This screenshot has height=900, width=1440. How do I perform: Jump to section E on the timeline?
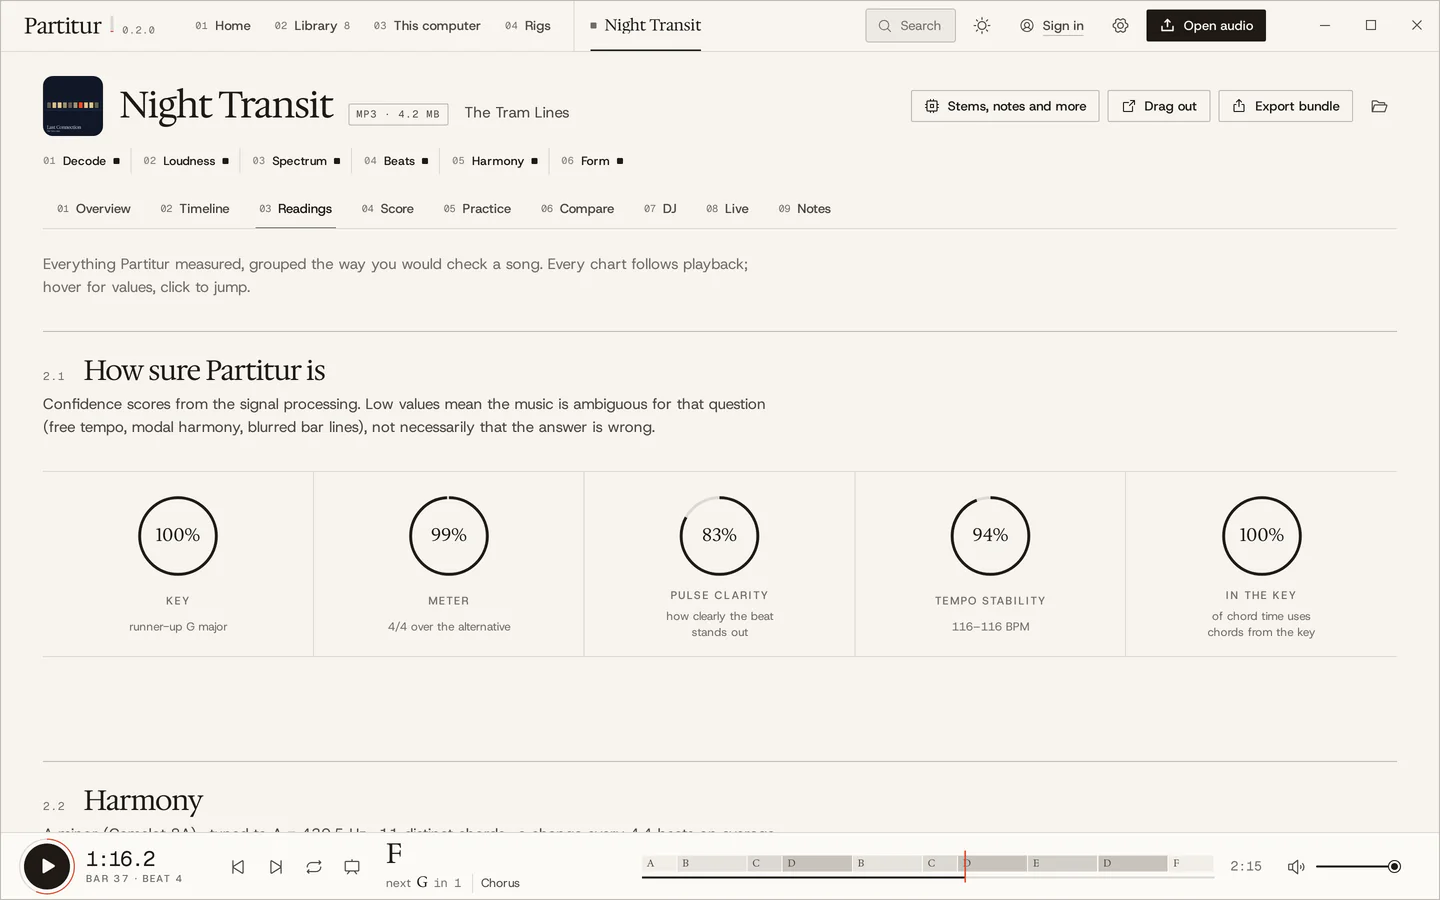coord(1062,863)
